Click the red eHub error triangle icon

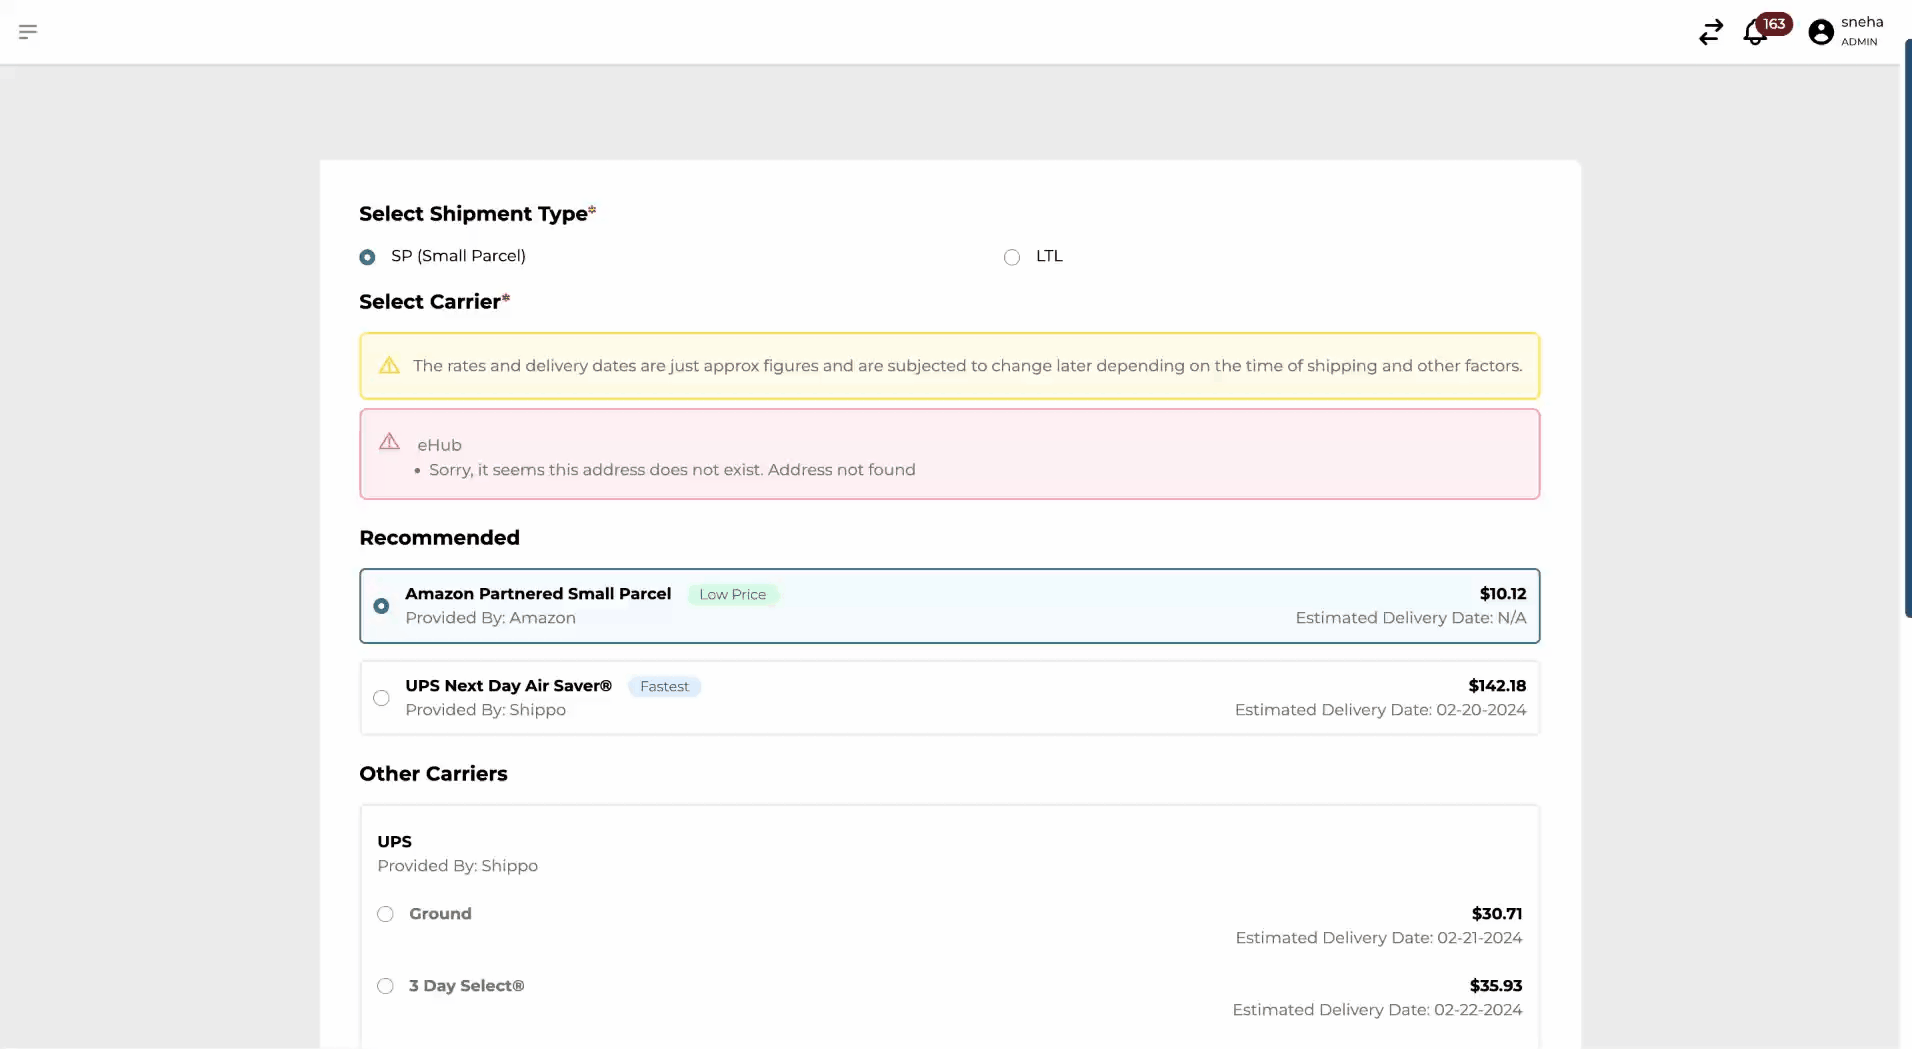point(389,442)
